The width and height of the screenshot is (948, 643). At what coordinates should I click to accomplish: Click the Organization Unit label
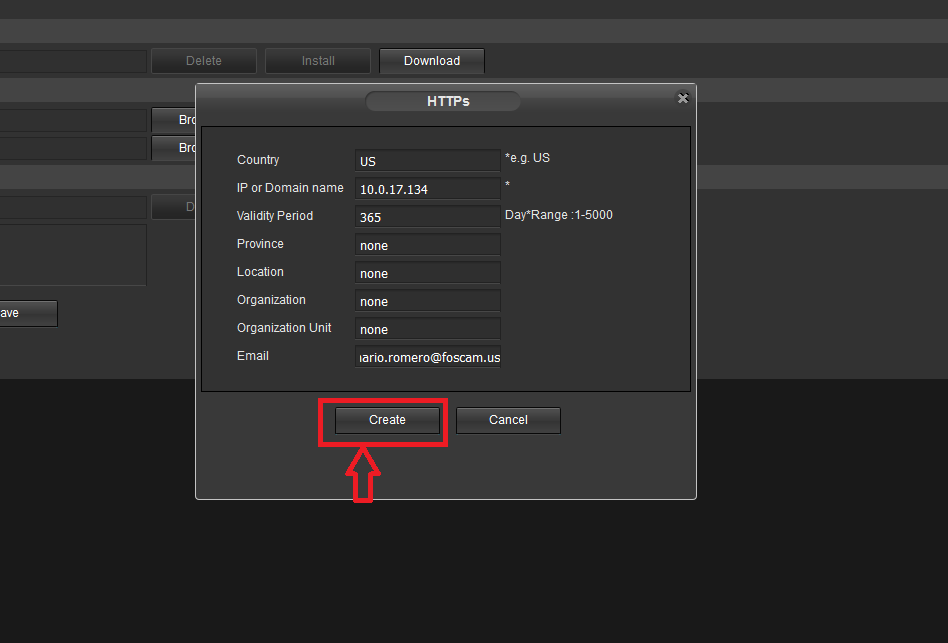click(284, 328)
